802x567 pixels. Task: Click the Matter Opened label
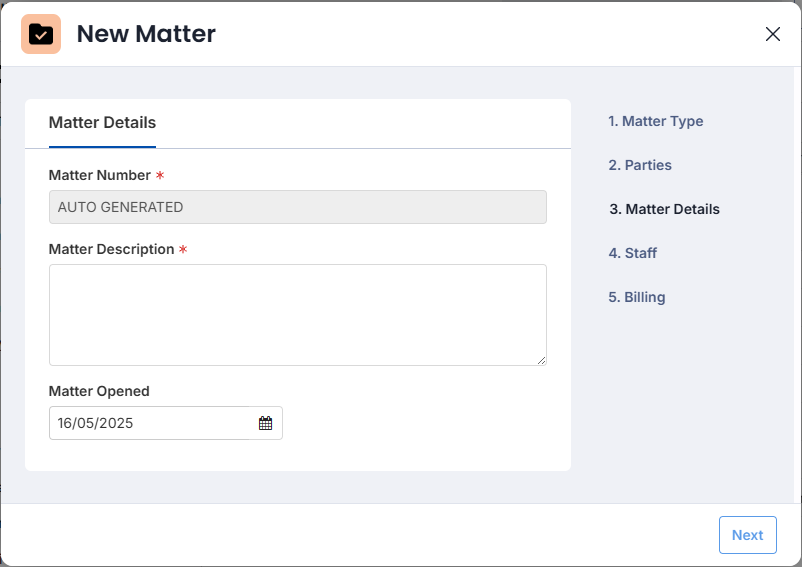point(99,391)
